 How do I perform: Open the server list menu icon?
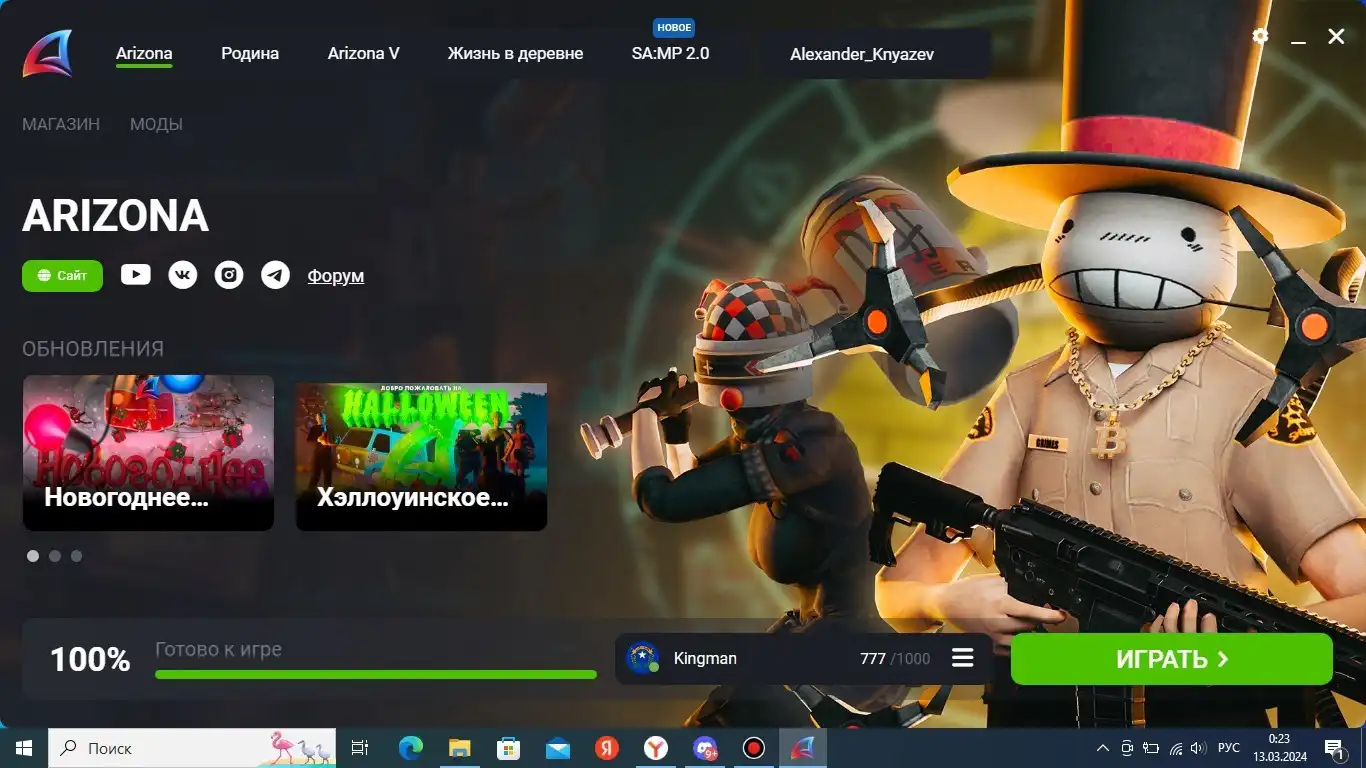coord(963,658)
